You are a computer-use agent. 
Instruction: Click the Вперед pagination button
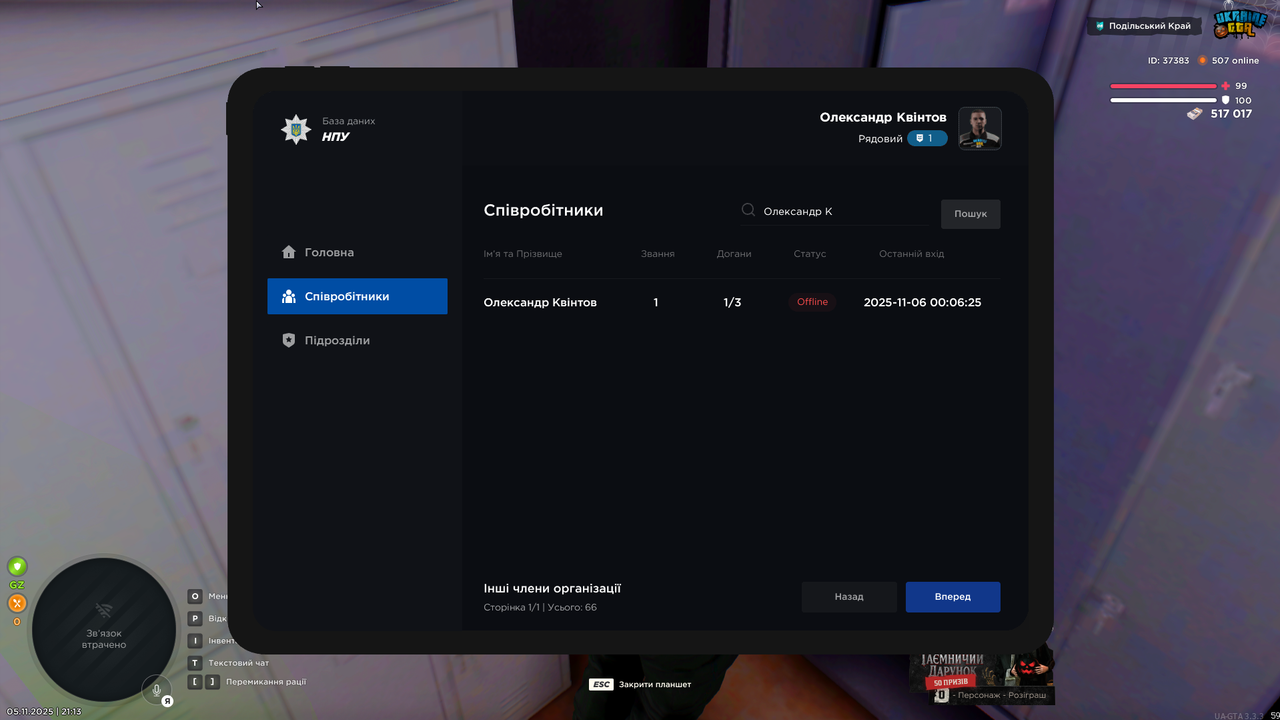click(953, 597)
